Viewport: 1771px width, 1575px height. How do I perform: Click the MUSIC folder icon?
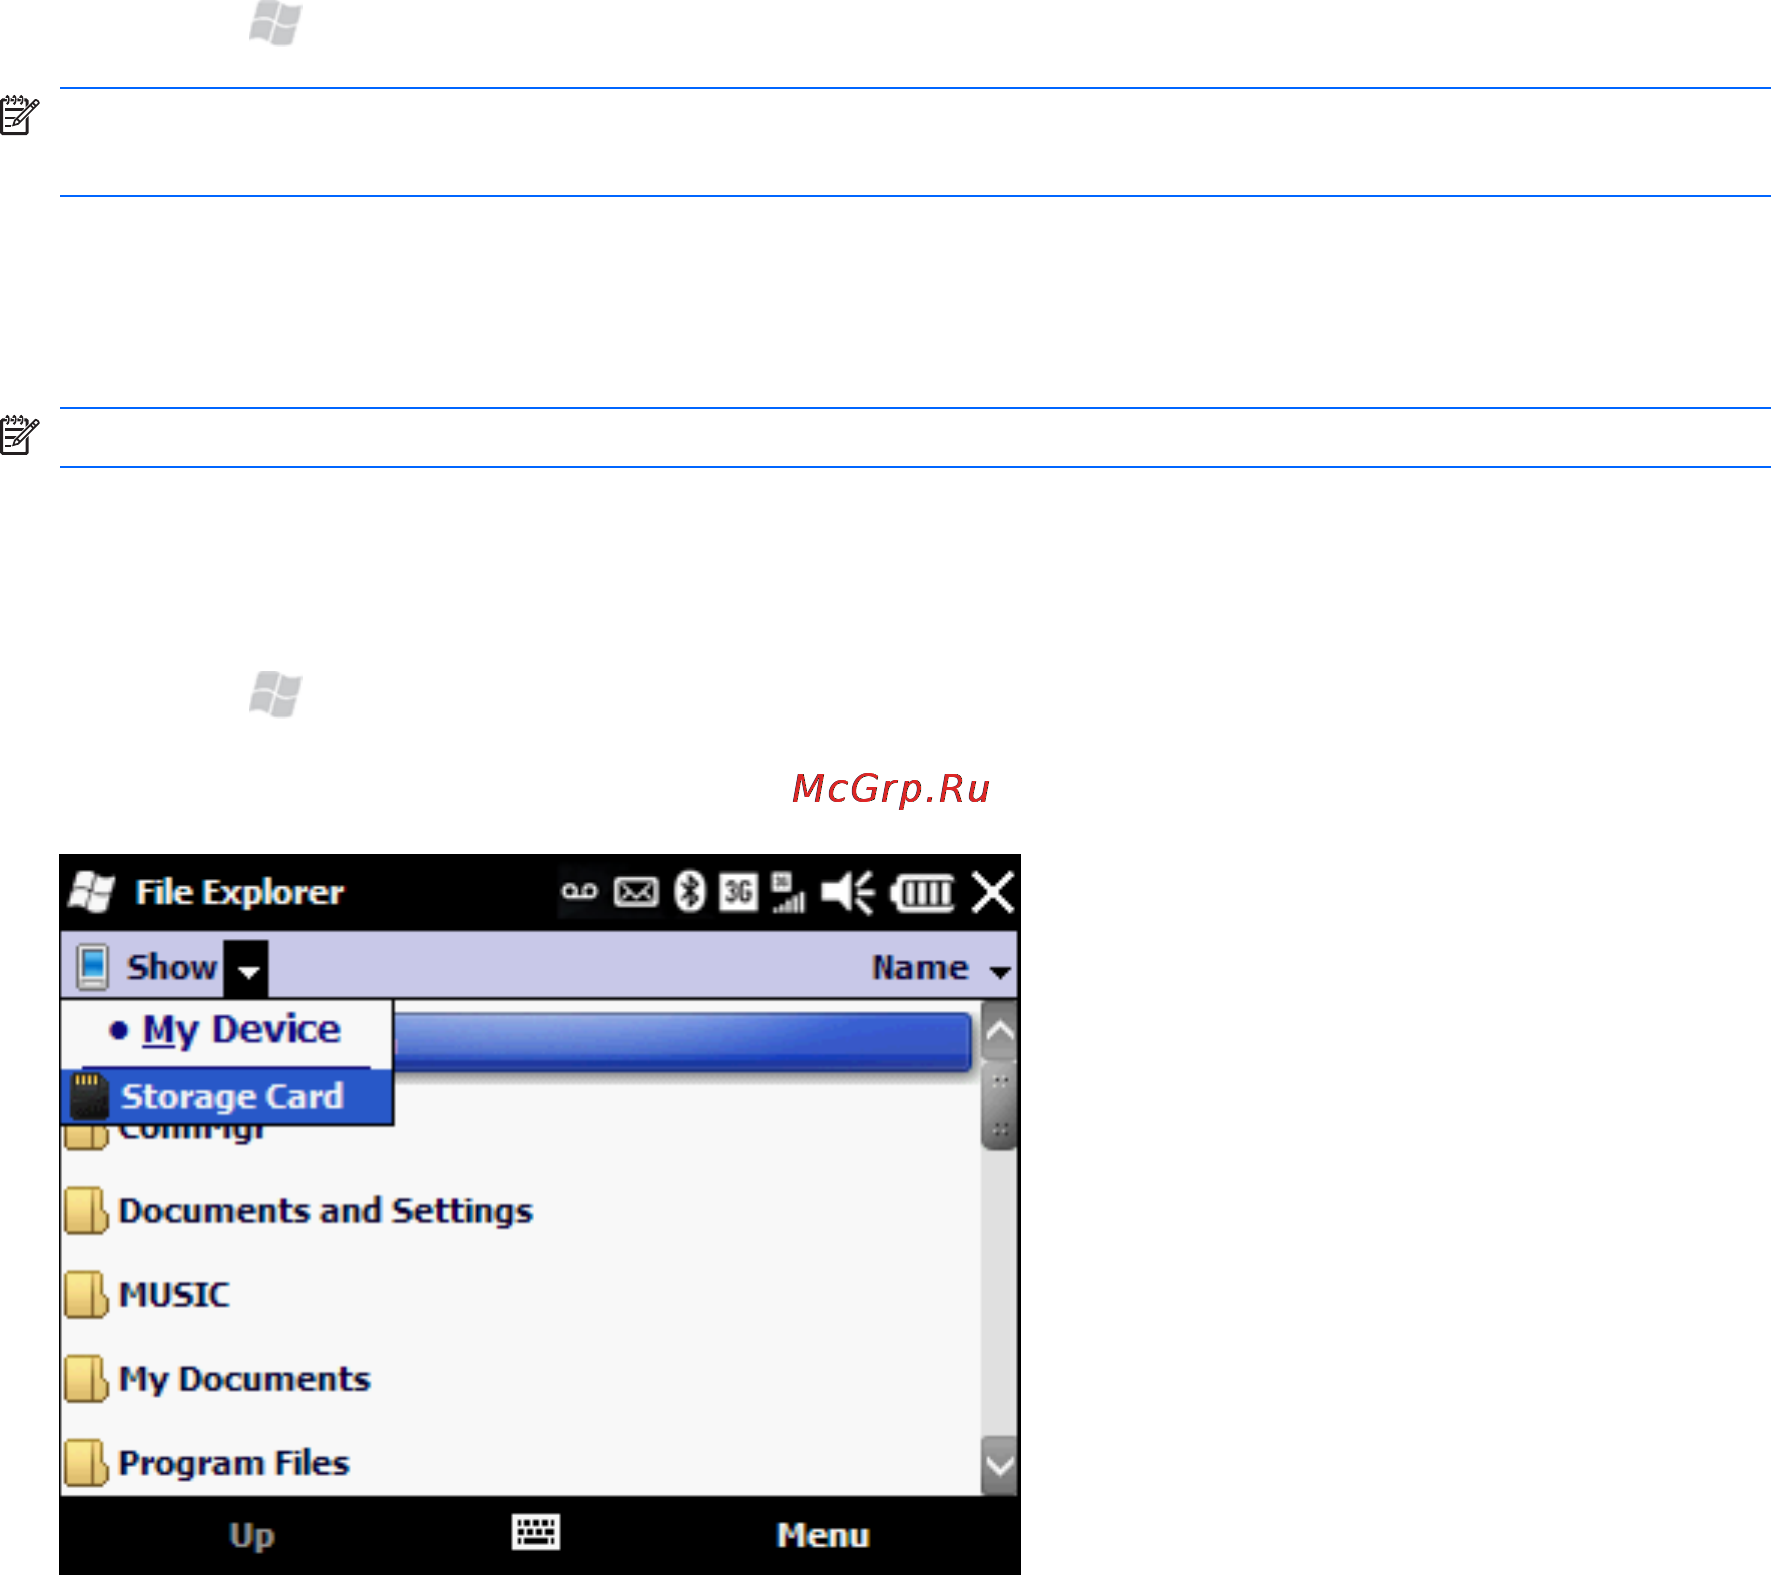pyautogui.click(x=86, y=1295)
